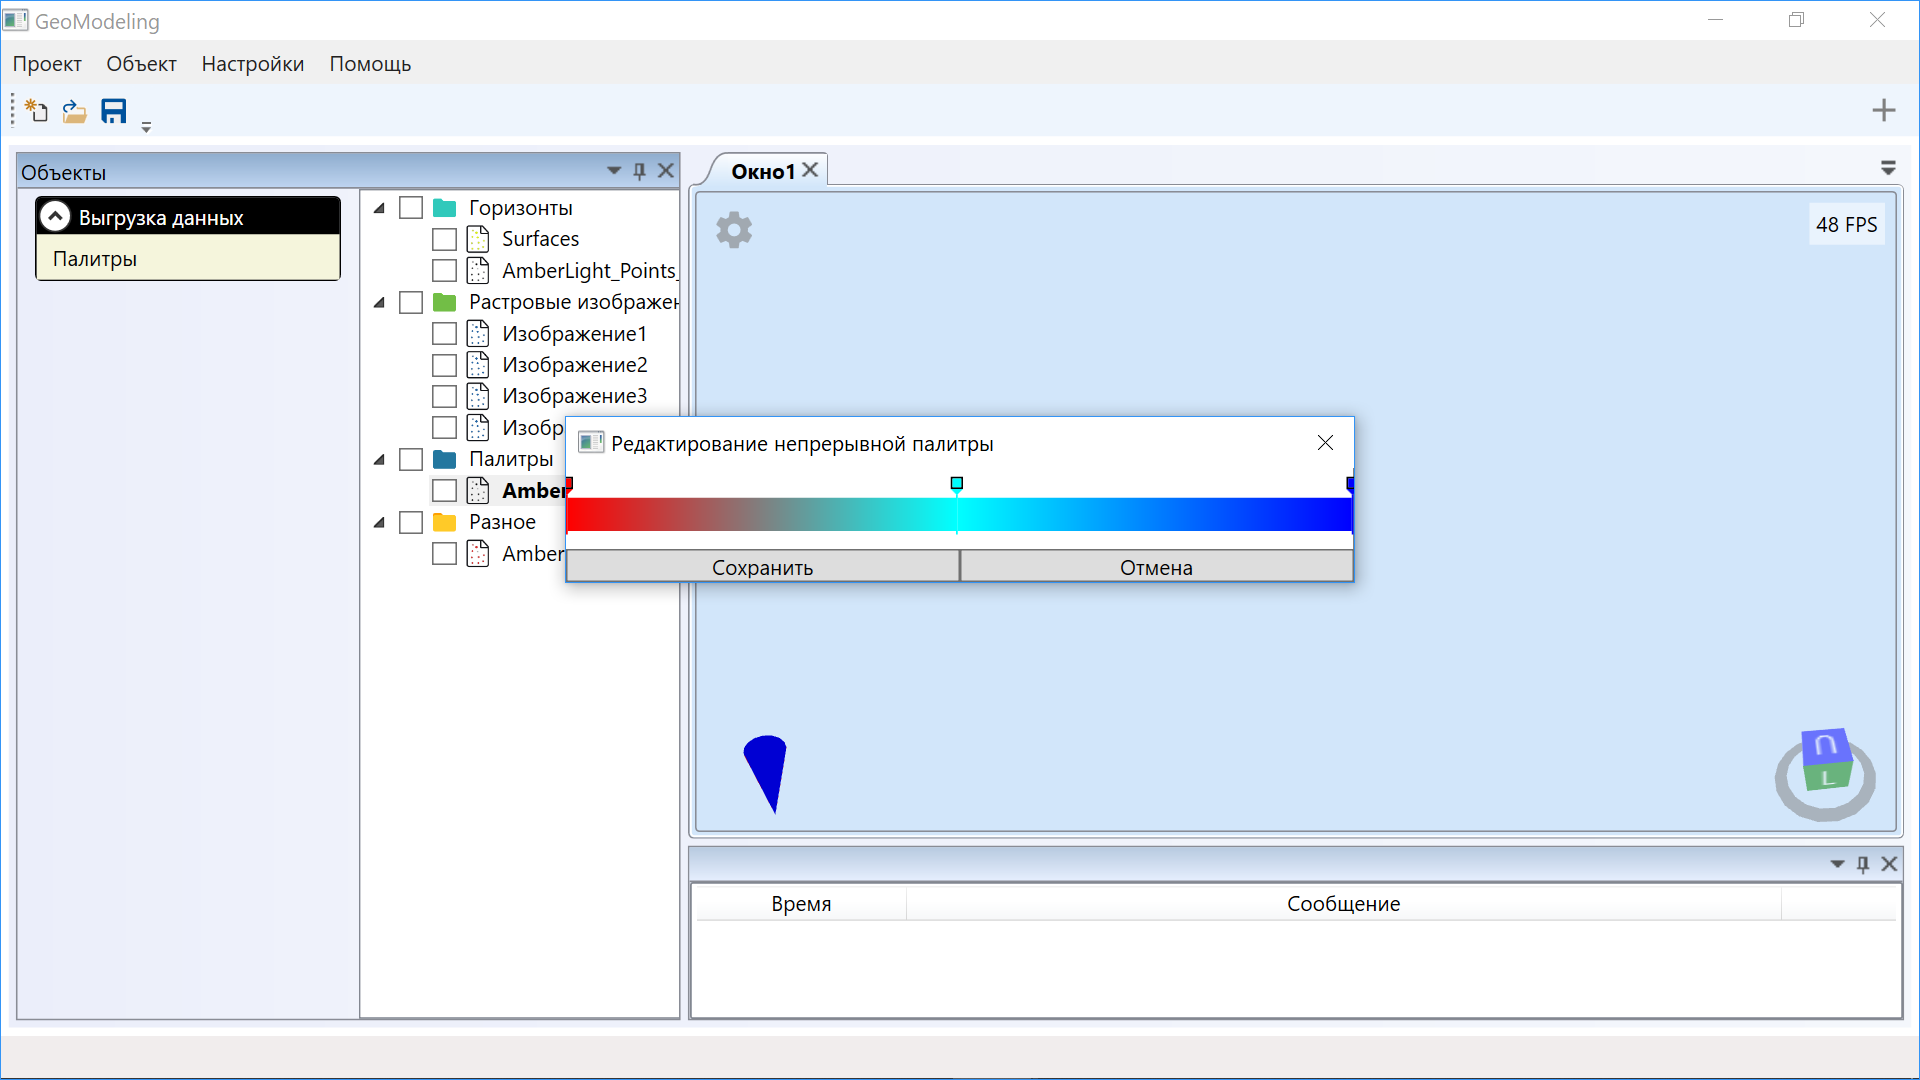
Task: Click the 48 FPS indicator
Action: click(x=1846, y=225)
